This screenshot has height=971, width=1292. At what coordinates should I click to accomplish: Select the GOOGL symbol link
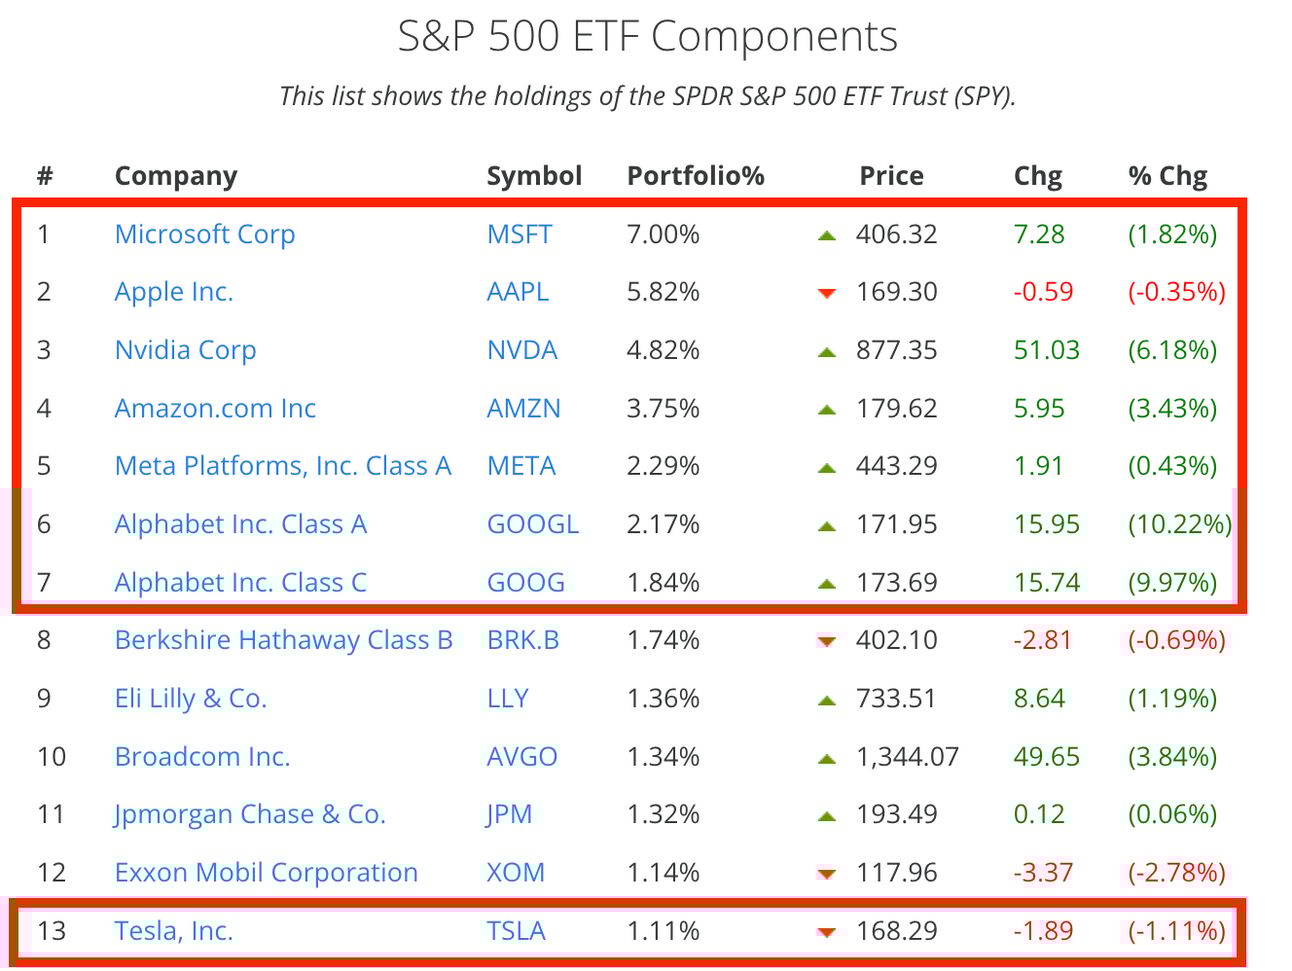tap(533, 524)
